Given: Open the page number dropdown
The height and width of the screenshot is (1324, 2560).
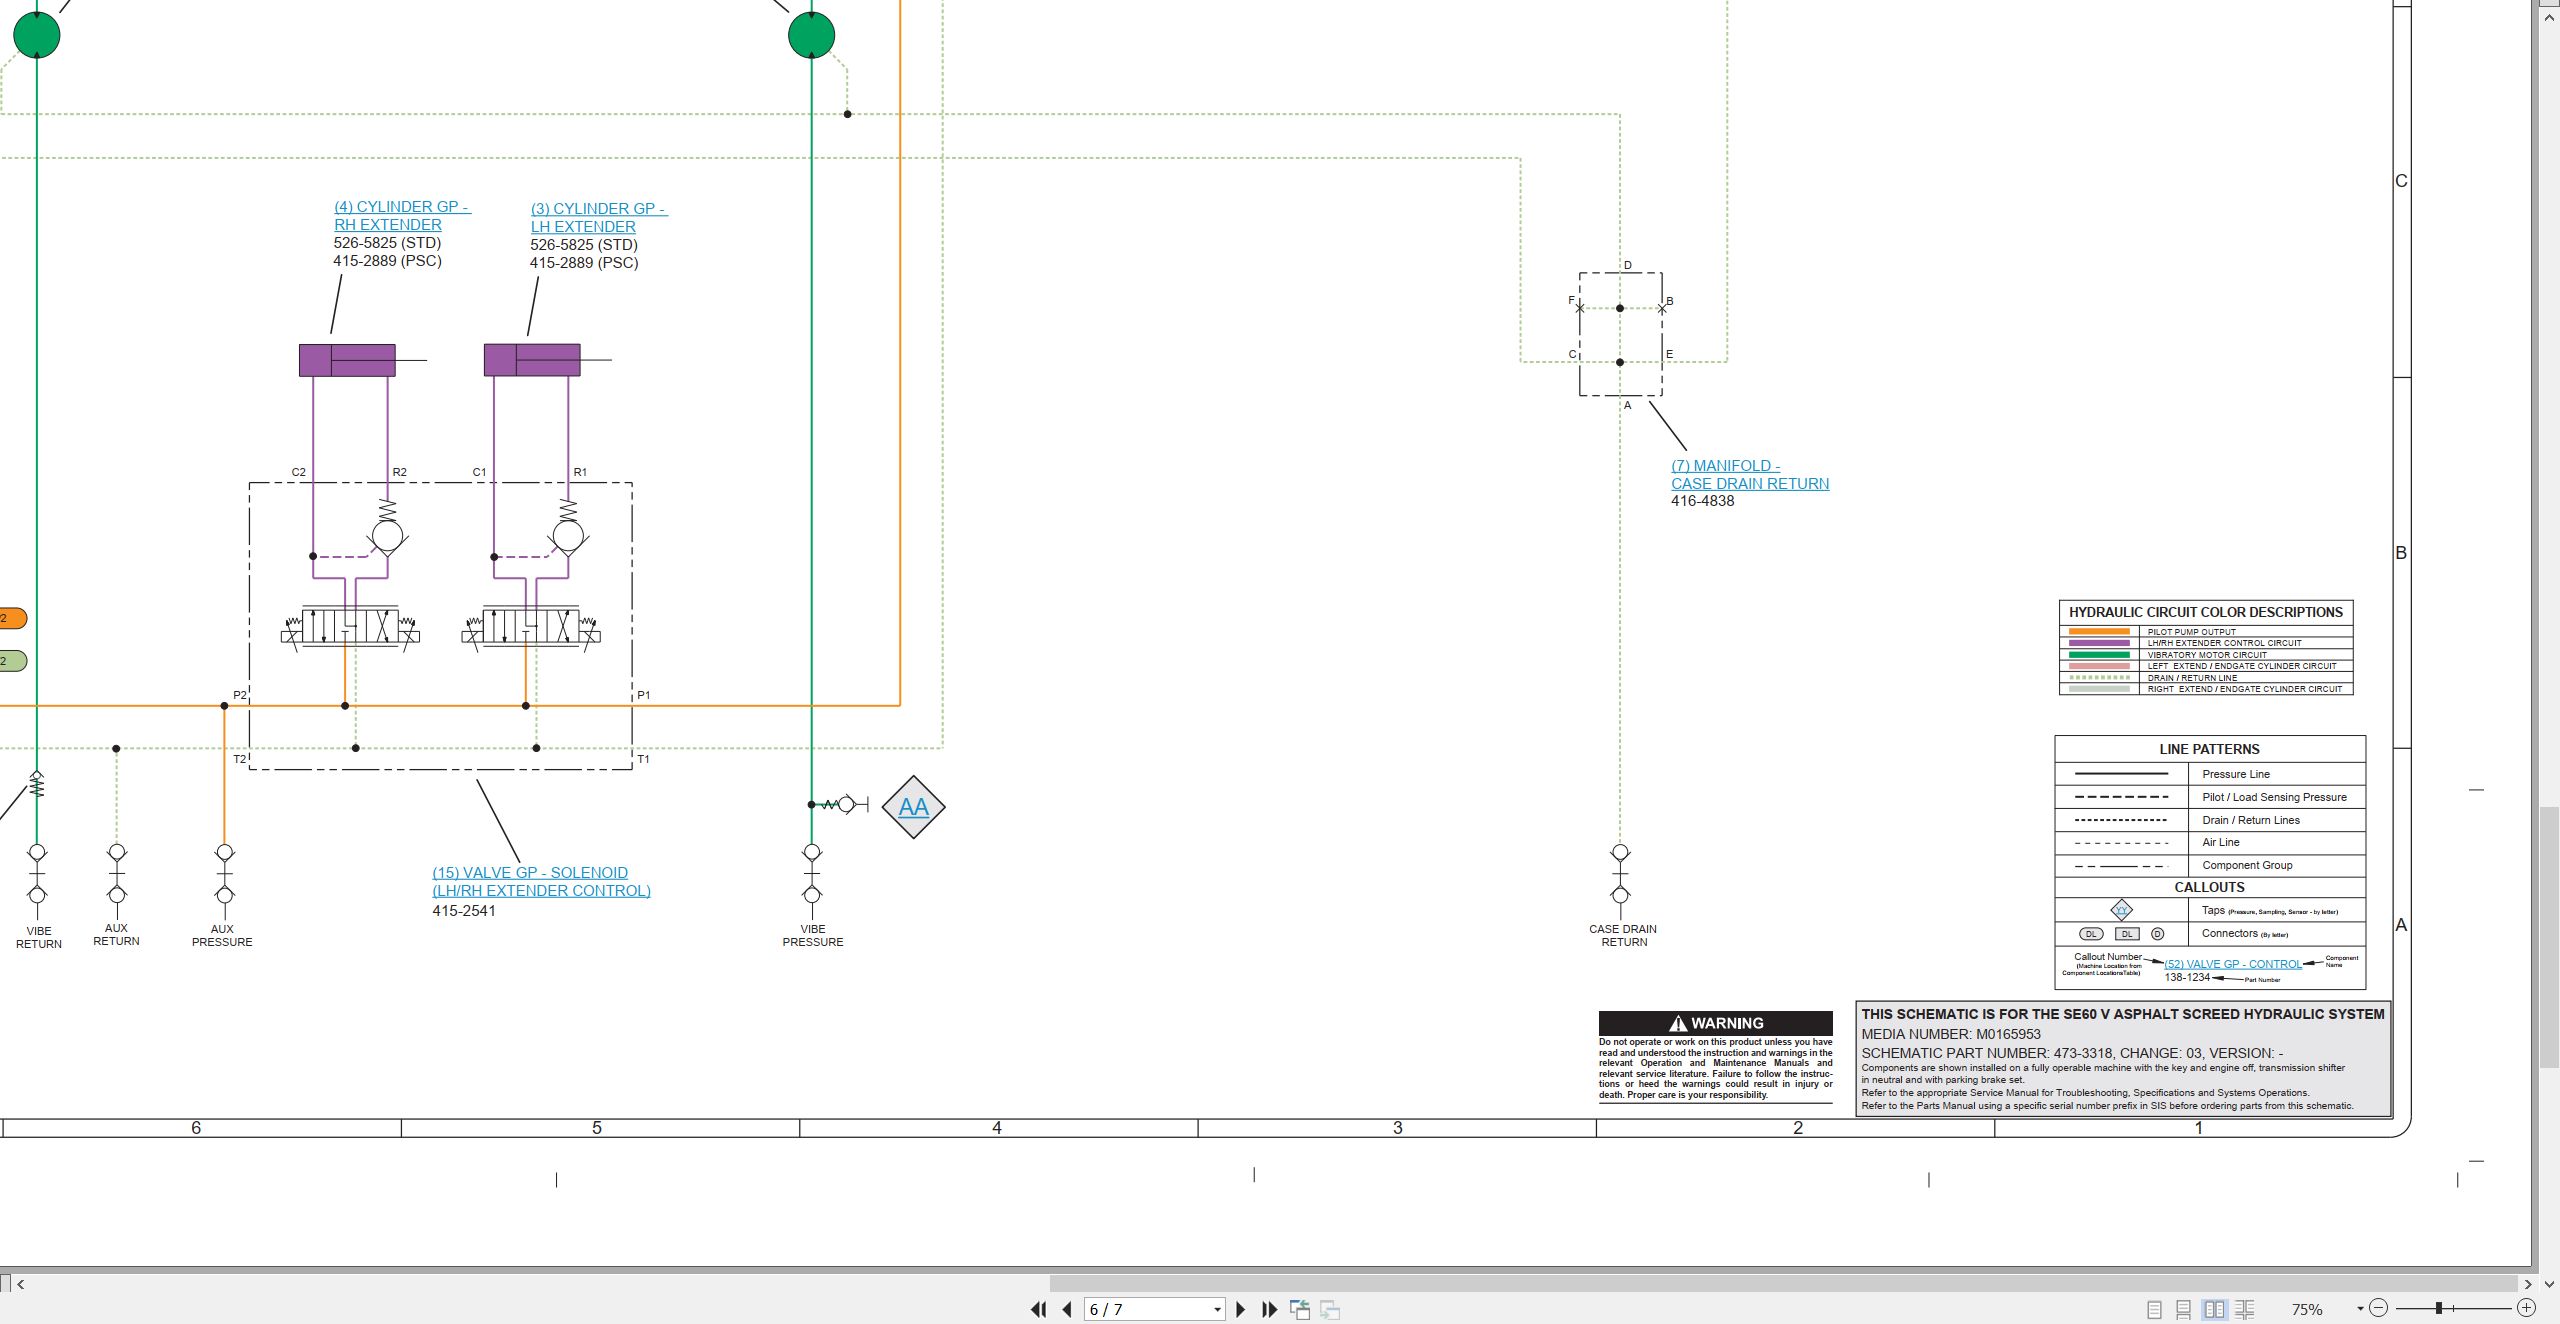Looking at the screenshot, I should pyautogui.click(x=1217, y=1309).
